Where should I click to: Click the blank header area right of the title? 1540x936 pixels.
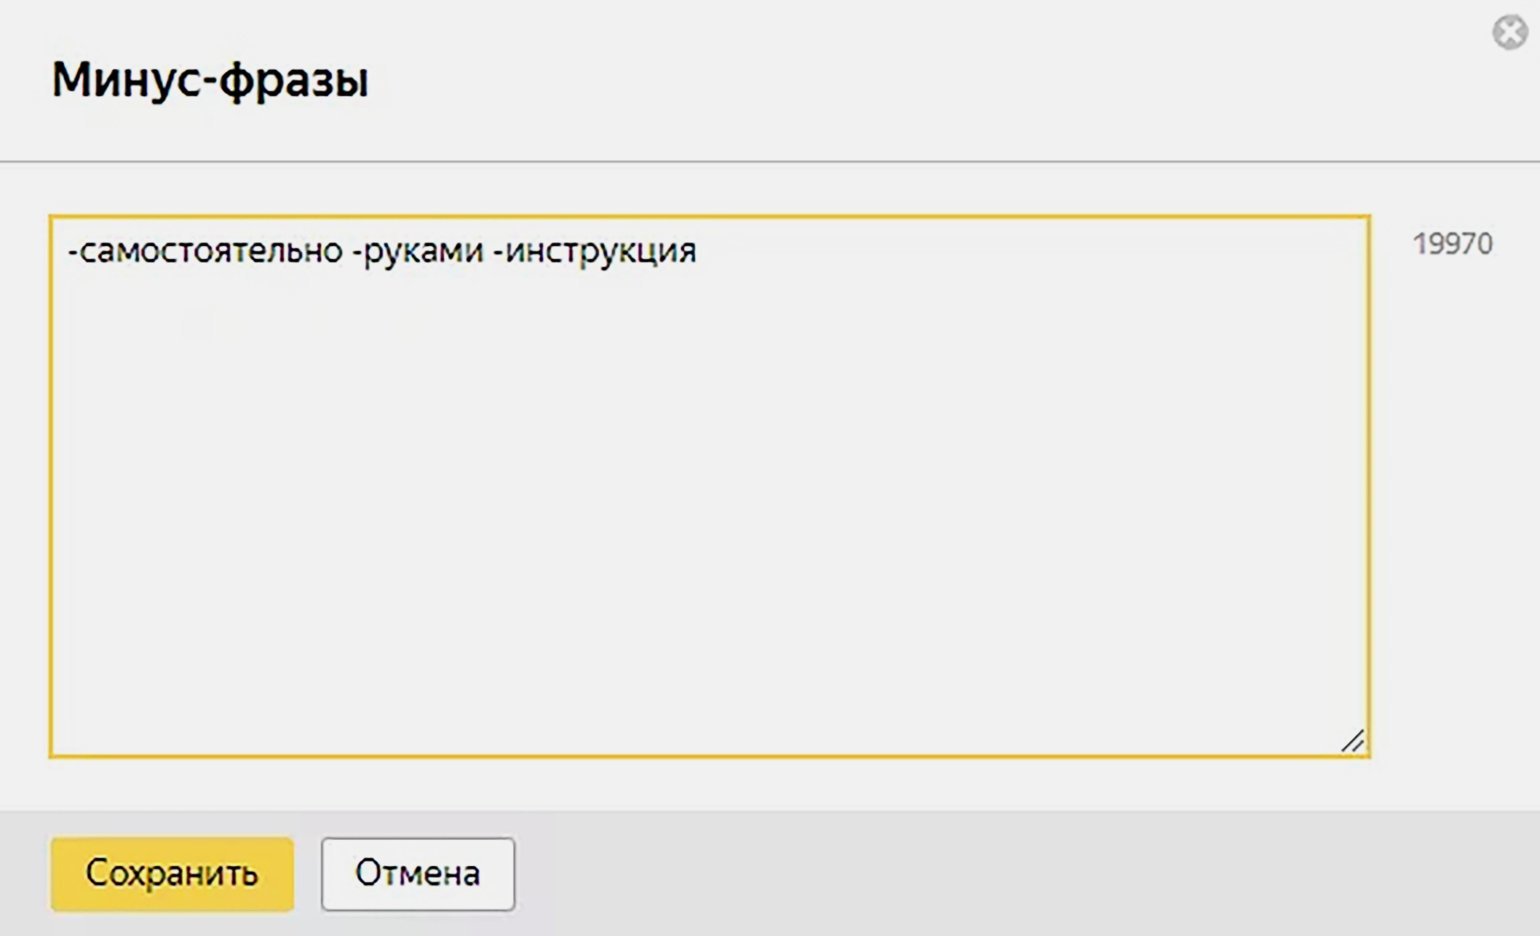coord(900,80)
